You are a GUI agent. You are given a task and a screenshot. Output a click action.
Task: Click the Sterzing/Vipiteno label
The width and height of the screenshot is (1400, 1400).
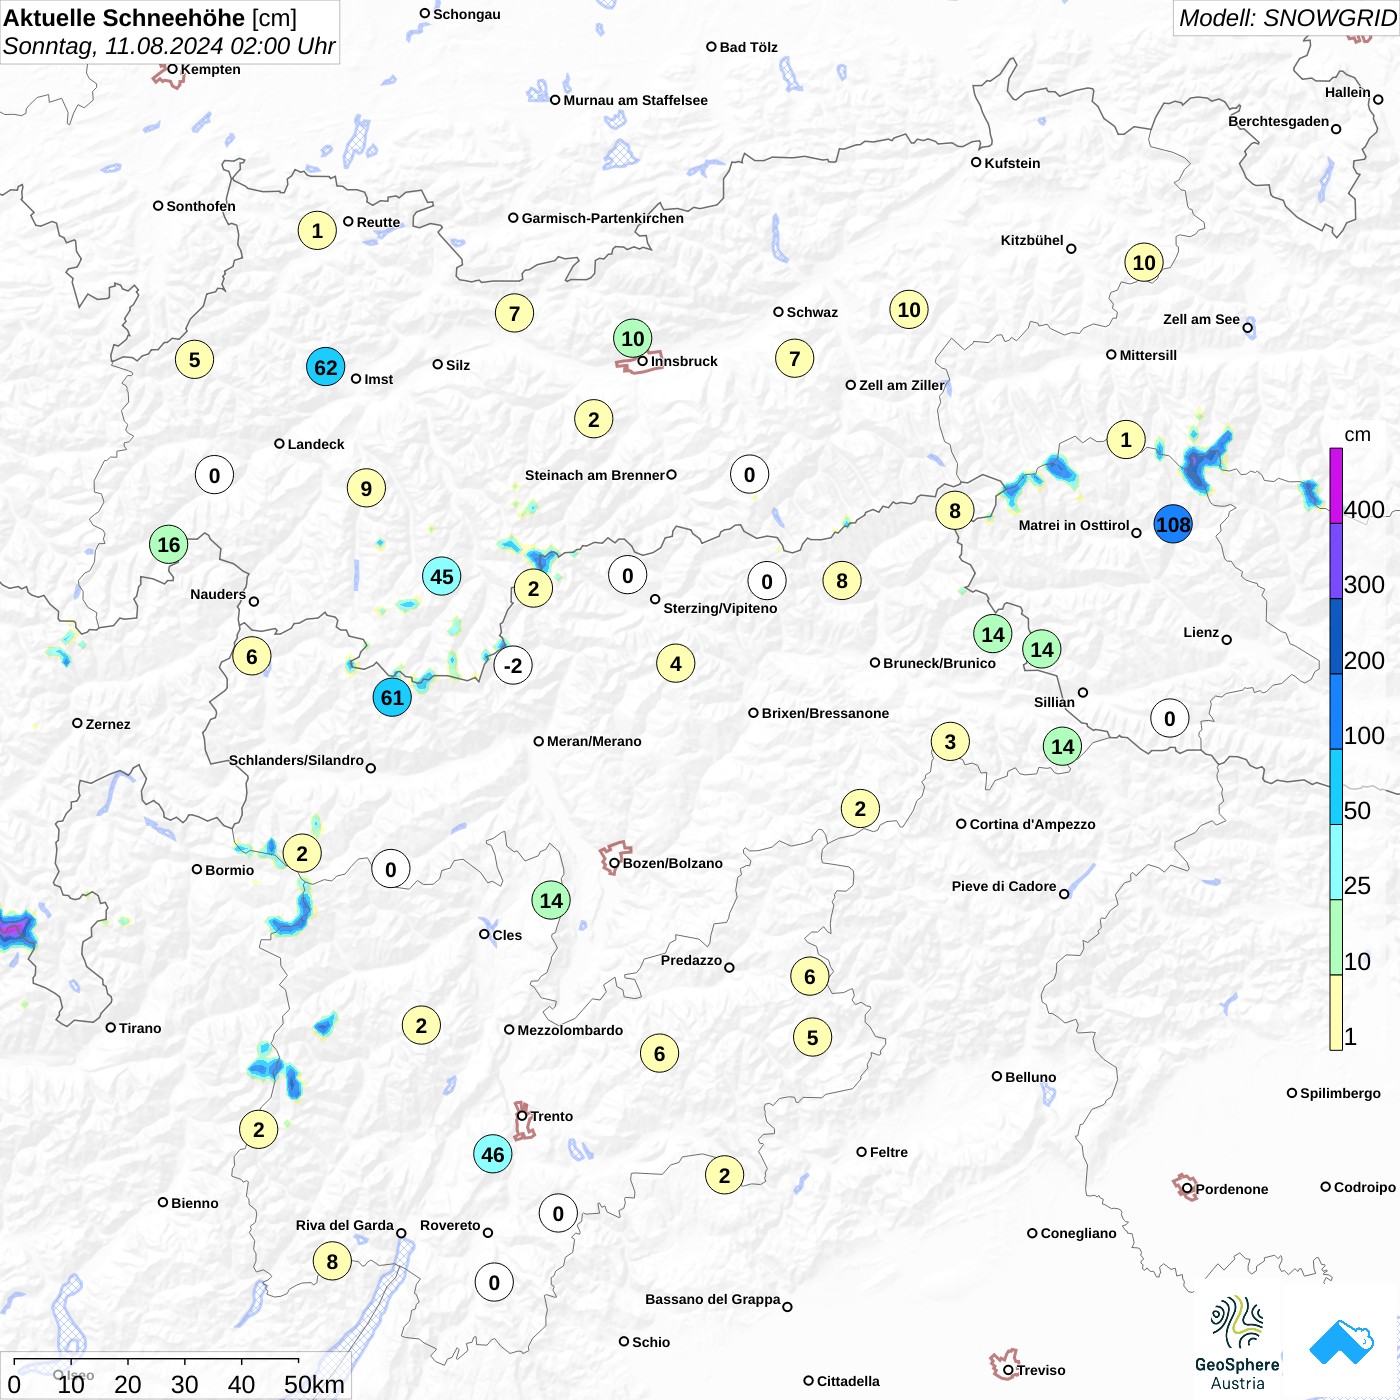tap(720, 608)
